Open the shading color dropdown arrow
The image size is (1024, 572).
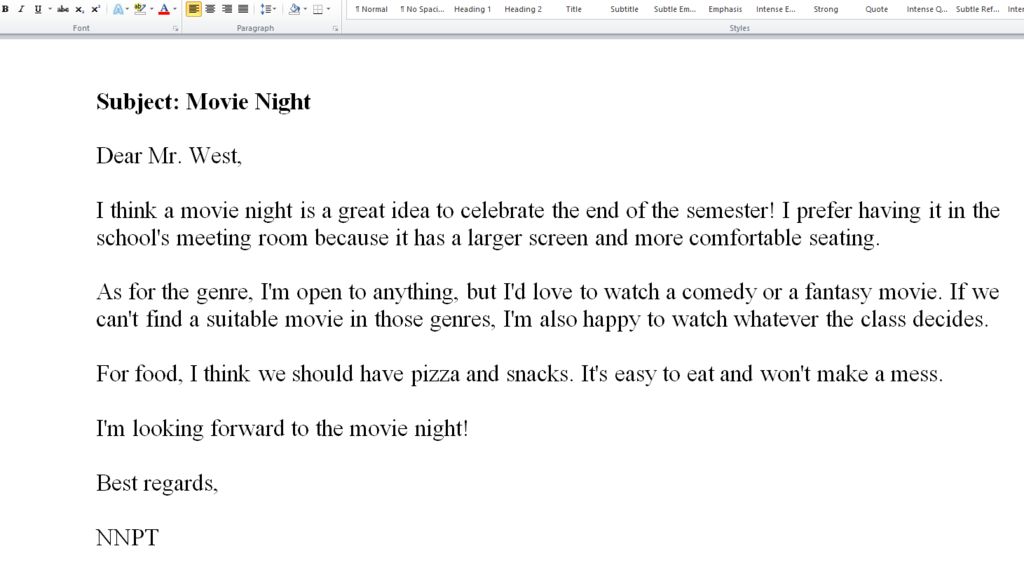pyautogui.click(x=305, y=9)
